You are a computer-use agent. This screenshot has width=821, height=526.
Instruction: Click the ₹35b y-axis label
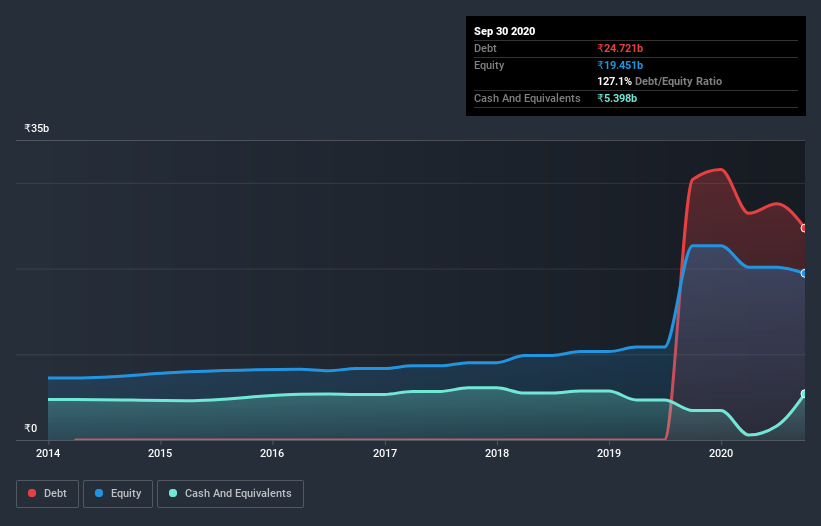pyautogui.click(x=37, y=128)
